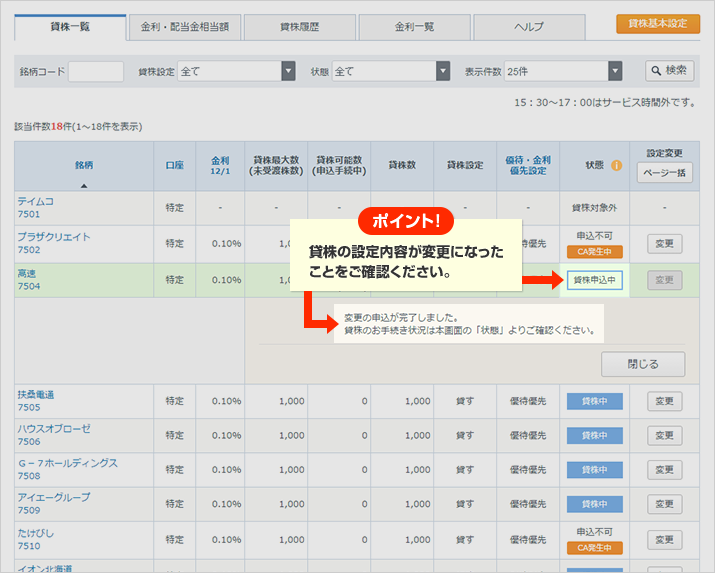Open the ティムコ stock link
715x573 pixels.
(36, 201)
